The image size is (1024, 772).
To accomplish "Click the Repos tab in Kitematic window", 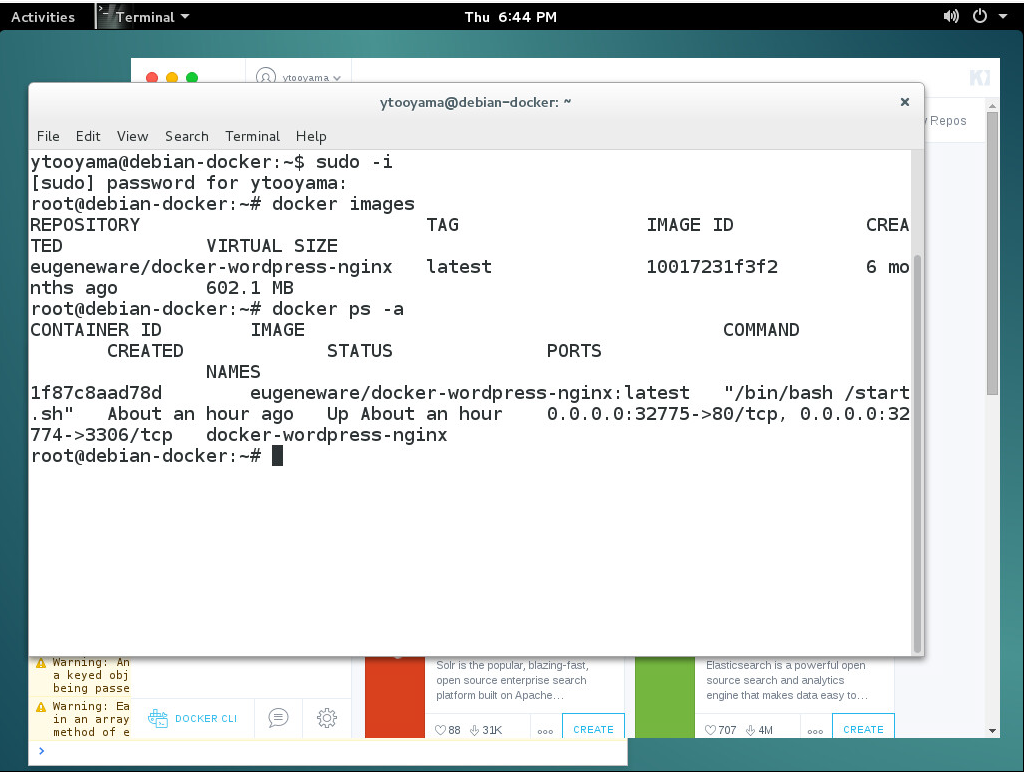I will [948, 121].
